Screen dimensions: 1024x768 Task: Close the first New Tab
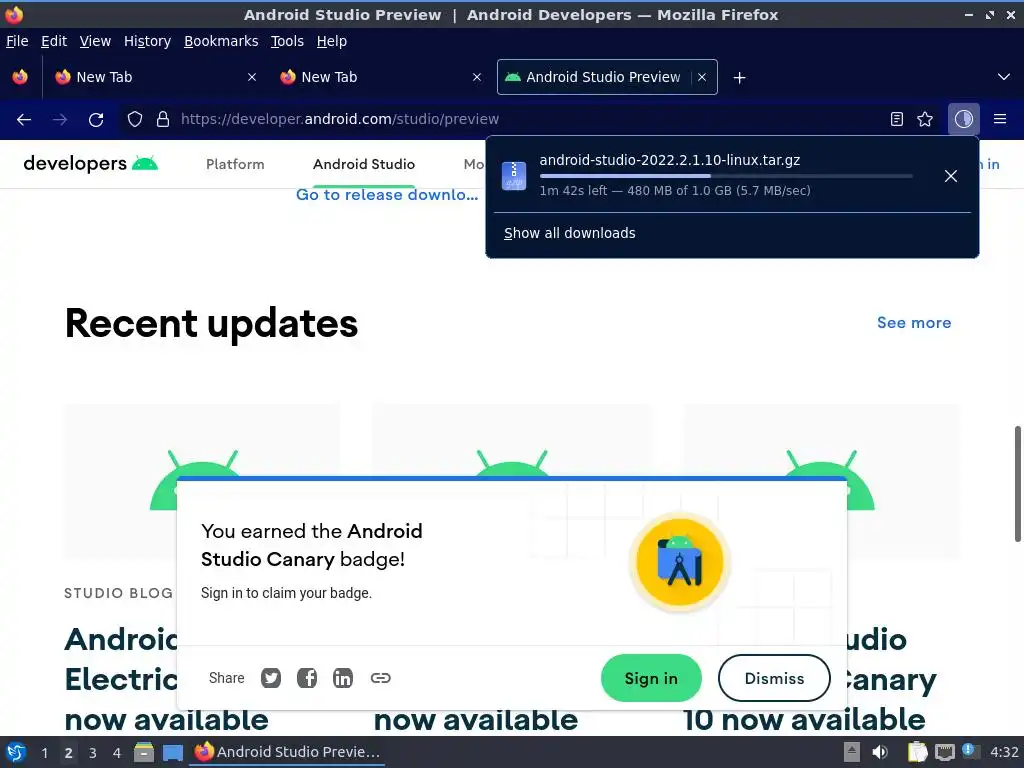click(252, 77)
